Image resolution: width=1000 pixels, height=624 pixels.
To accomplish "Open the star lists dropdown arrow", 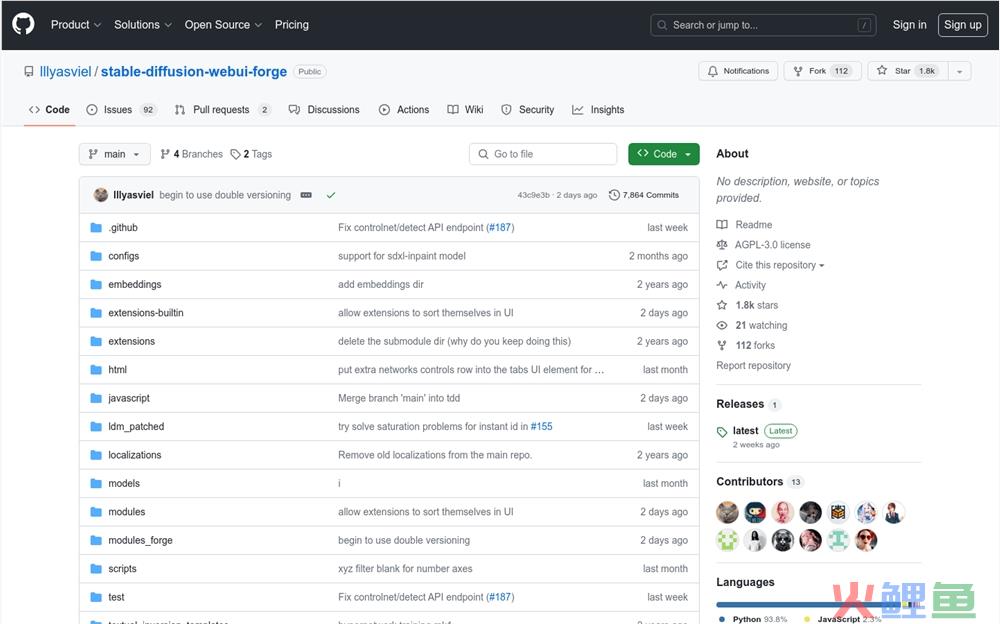I will click(959, 71).
